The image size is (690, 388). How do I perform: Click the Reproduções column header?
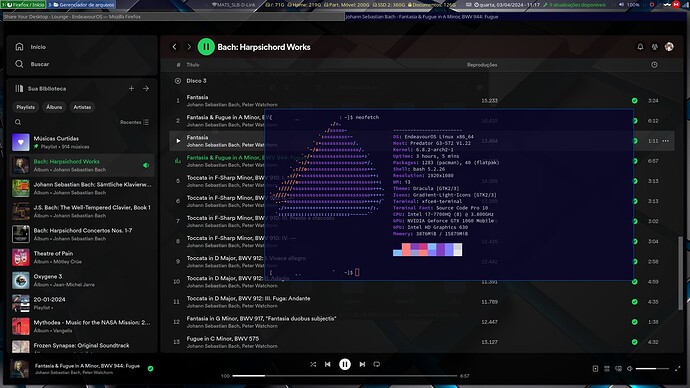(482, 65)
